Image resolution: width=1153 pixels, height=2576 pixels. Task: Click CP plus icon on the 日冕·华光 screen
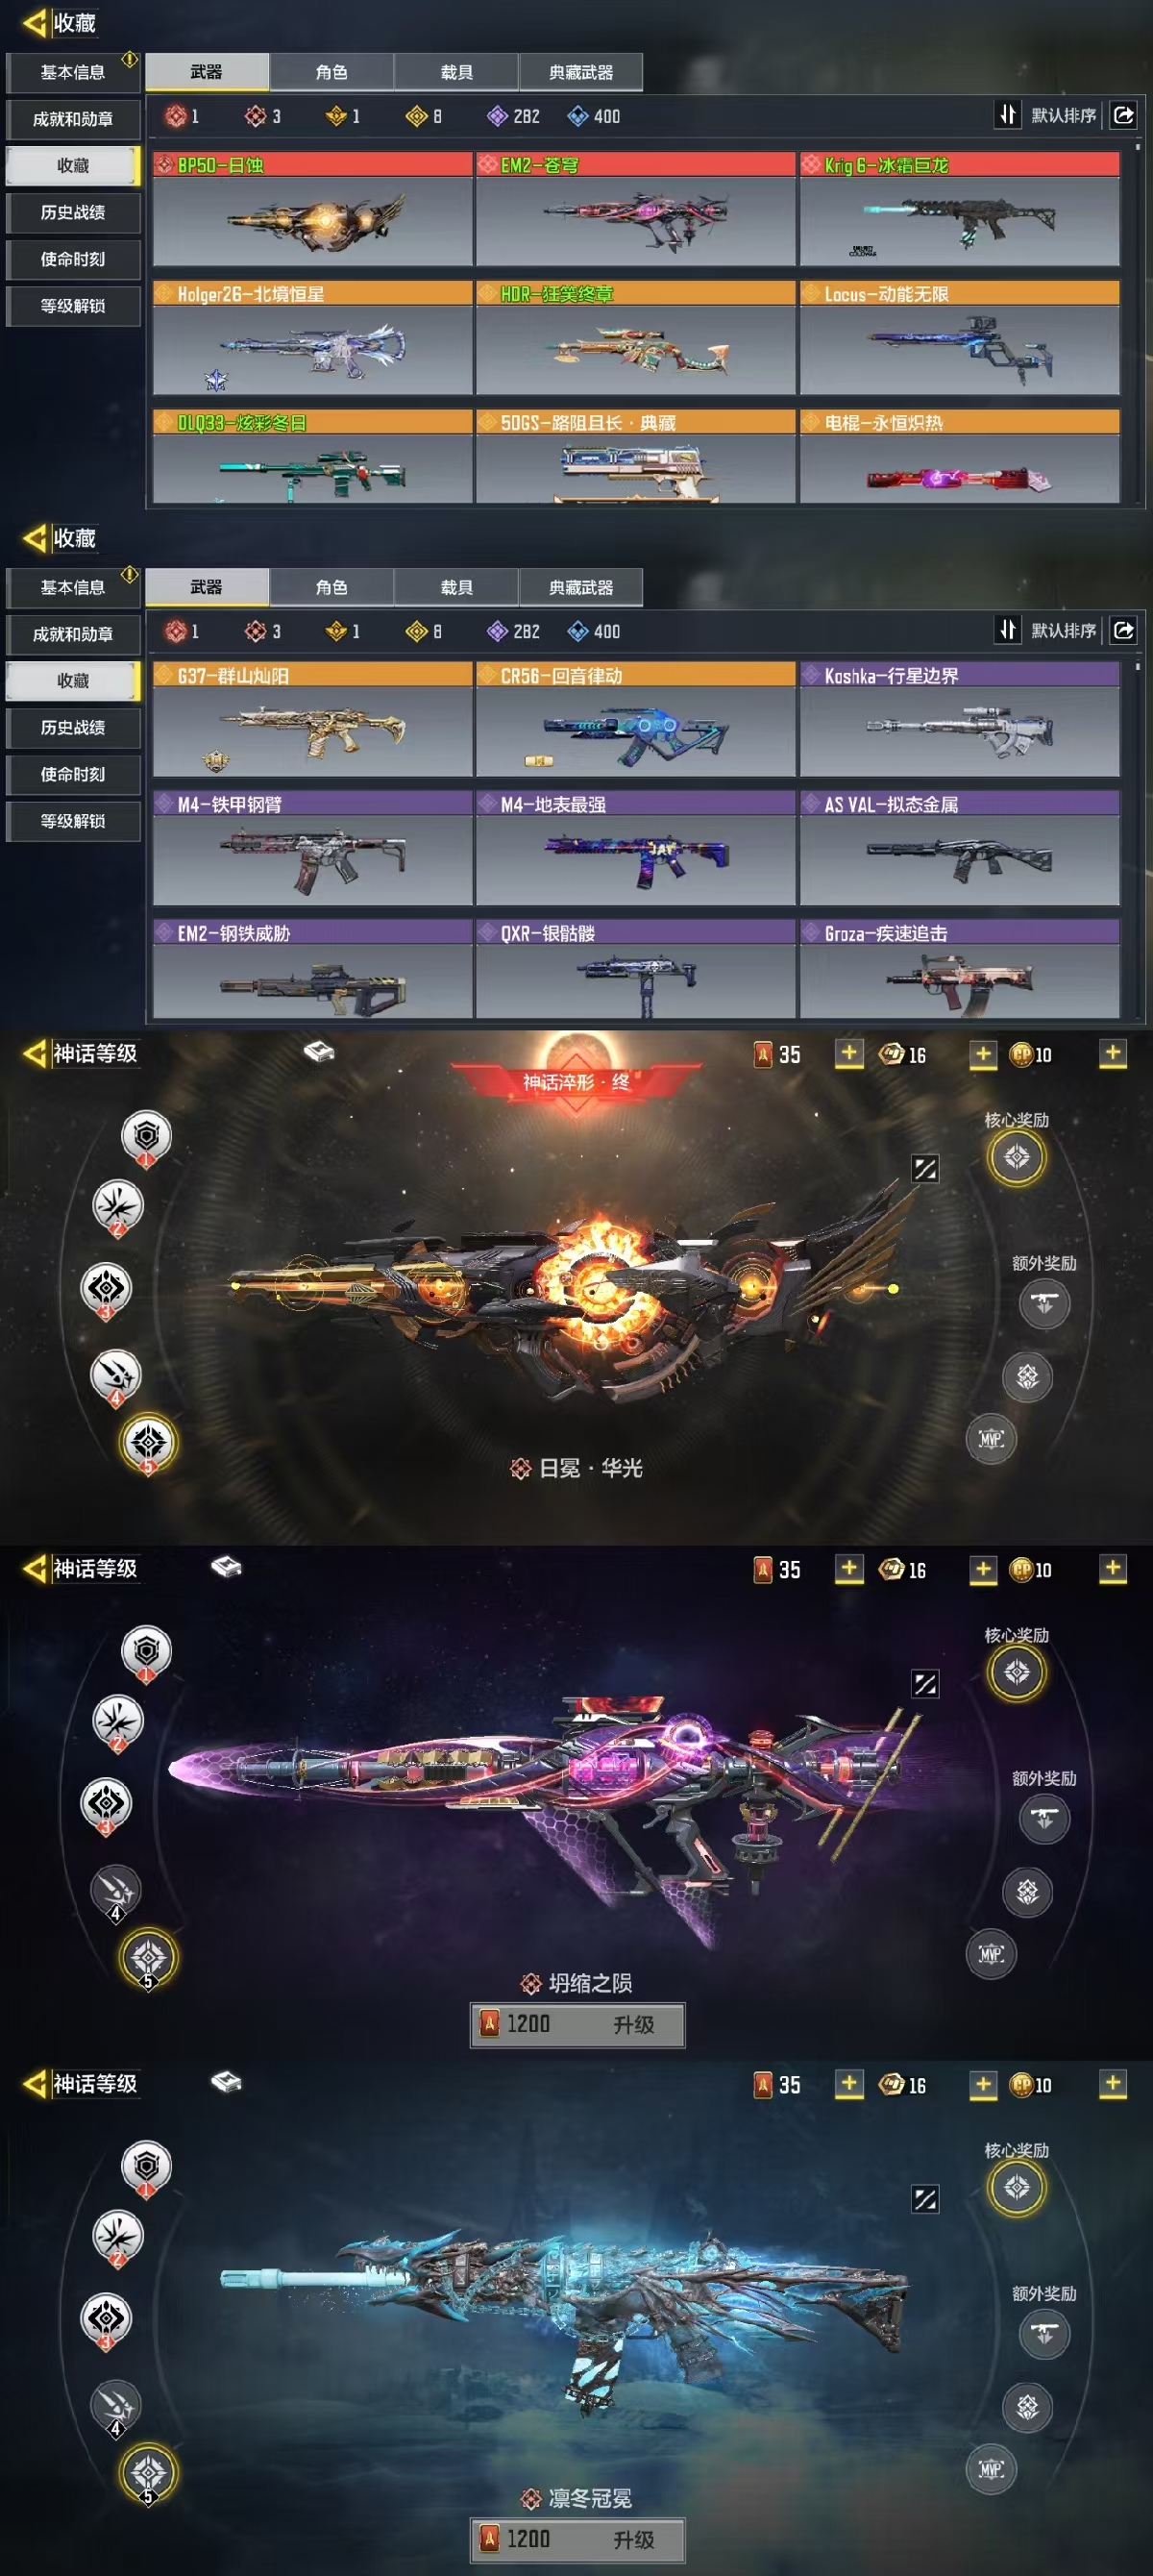tap(1112, 1053)
